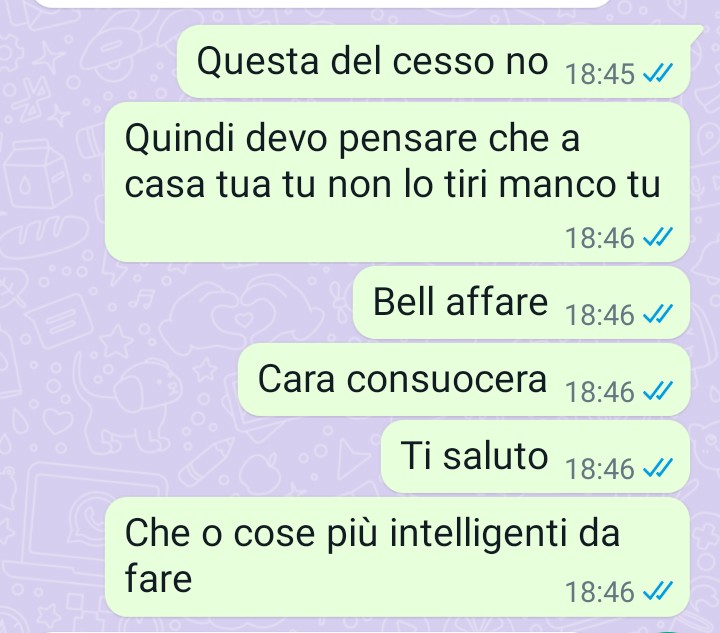Image resolution: width=720 pixels, height=633 pixels.
Task: Click the timestamp next to 'Cara consuocera'
Action: tap(600, 392)
